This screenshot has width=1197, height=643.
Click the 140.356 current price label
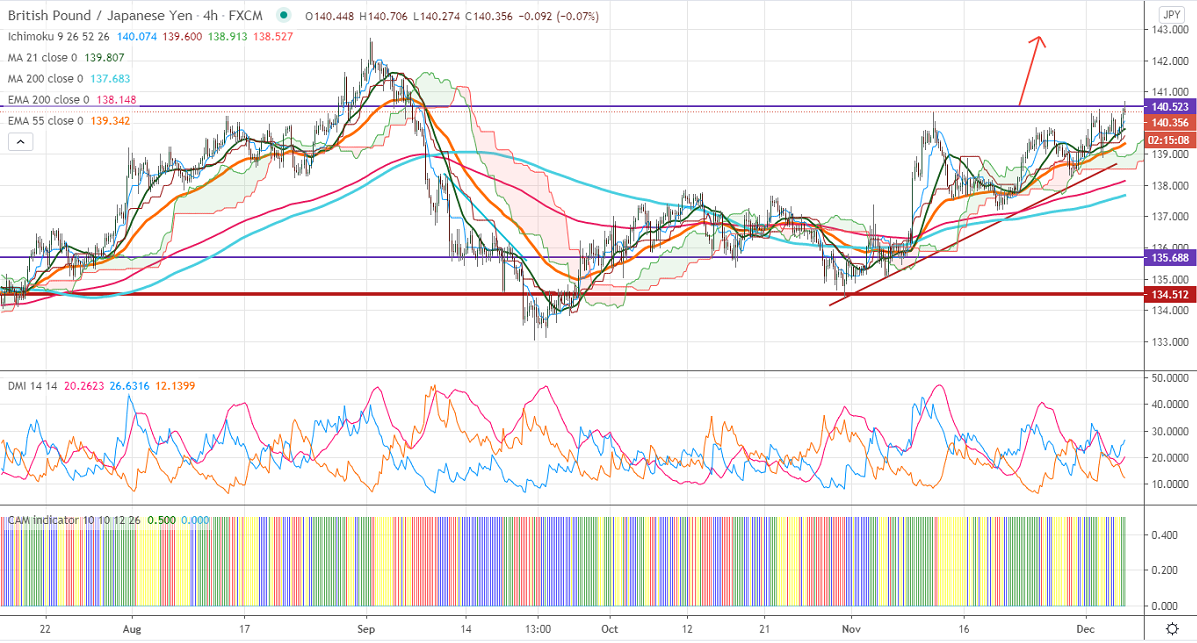click(1170, 123)
